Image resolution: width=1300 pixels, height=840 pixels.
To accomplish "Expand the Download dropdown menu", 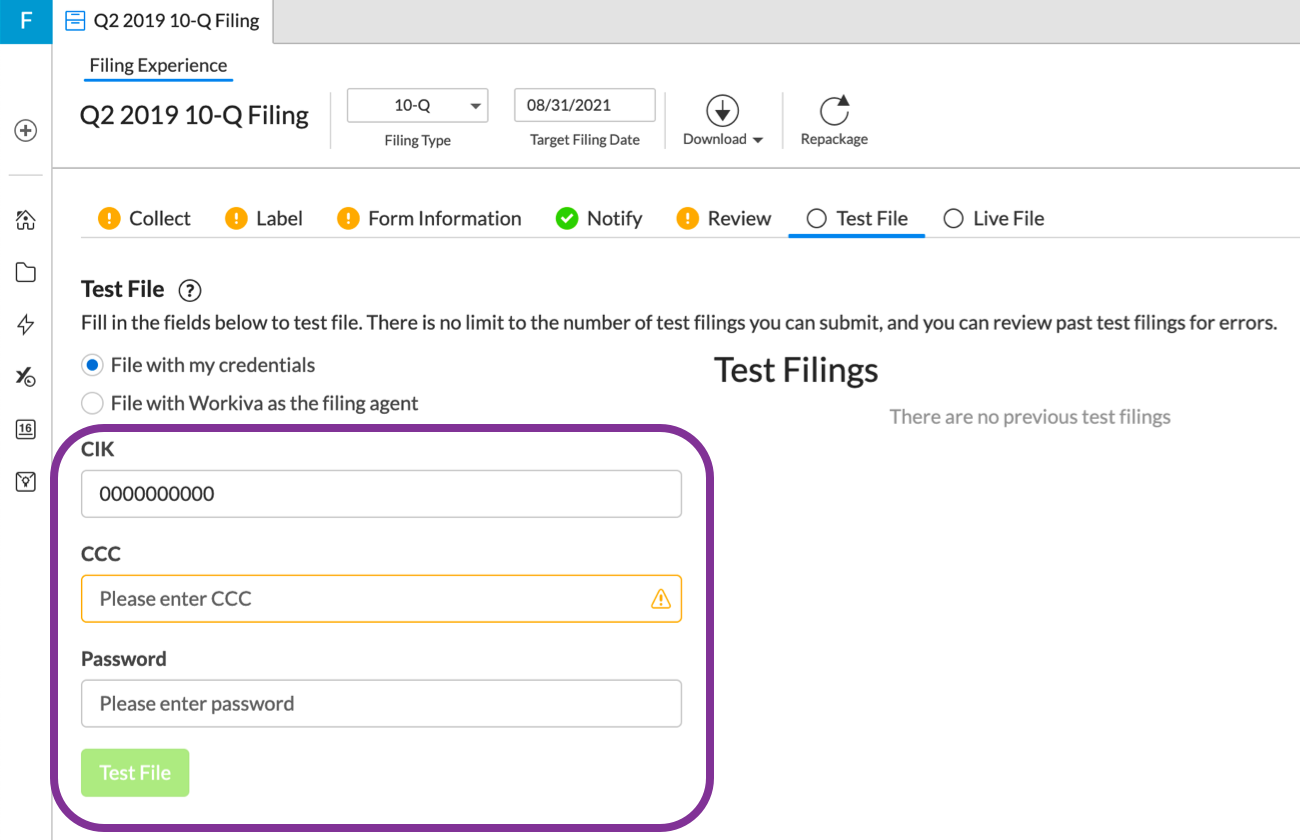I will point(723,140).
